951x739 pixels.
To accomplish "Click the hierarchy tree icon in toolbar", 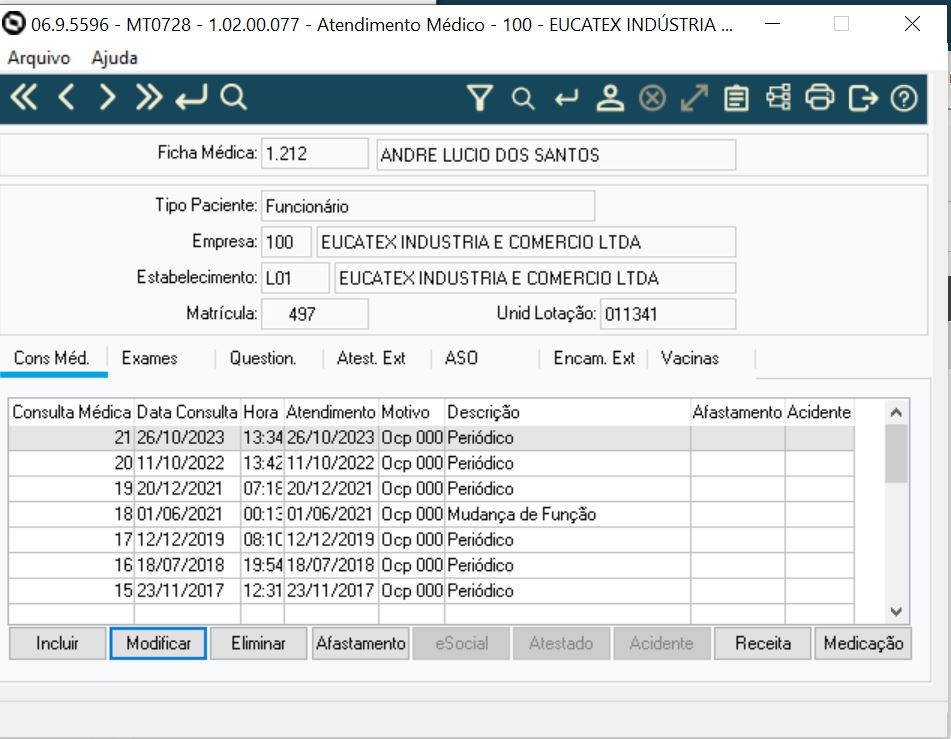I will pyautogui.click(x=779, y=98).
